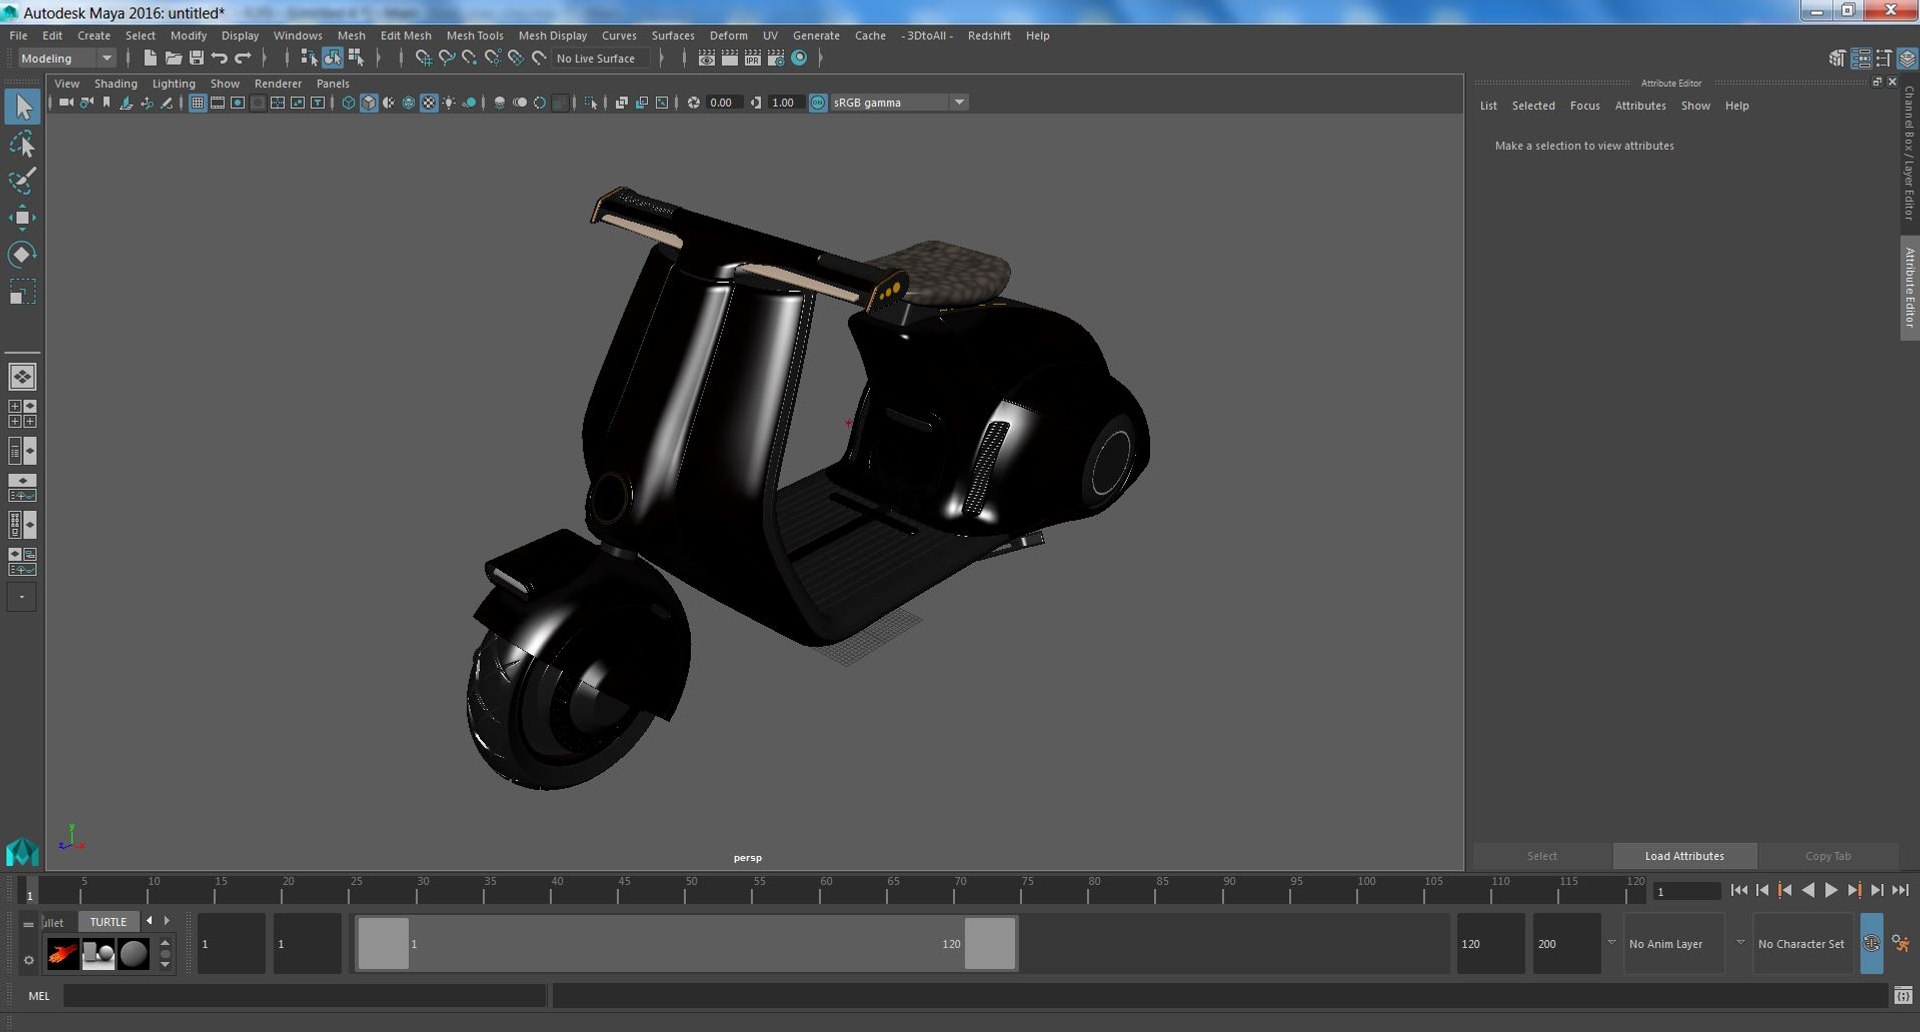Click the MEL command line input

[305, 996]
